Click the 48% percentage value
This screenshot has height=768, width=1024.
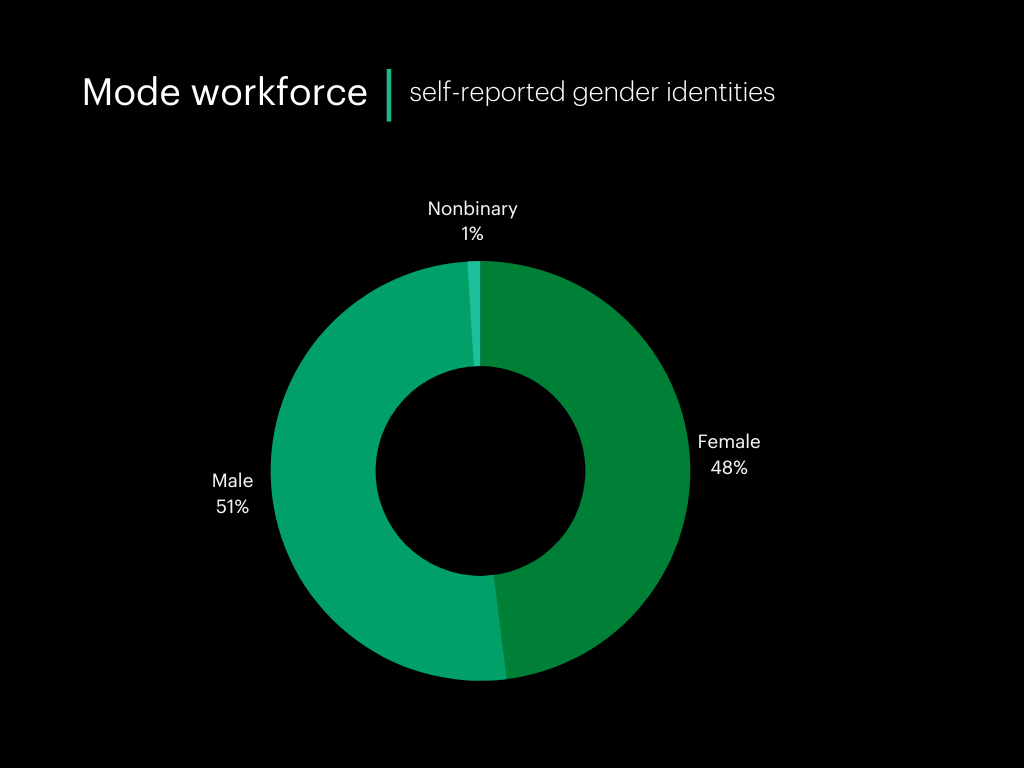coord(729,466)
